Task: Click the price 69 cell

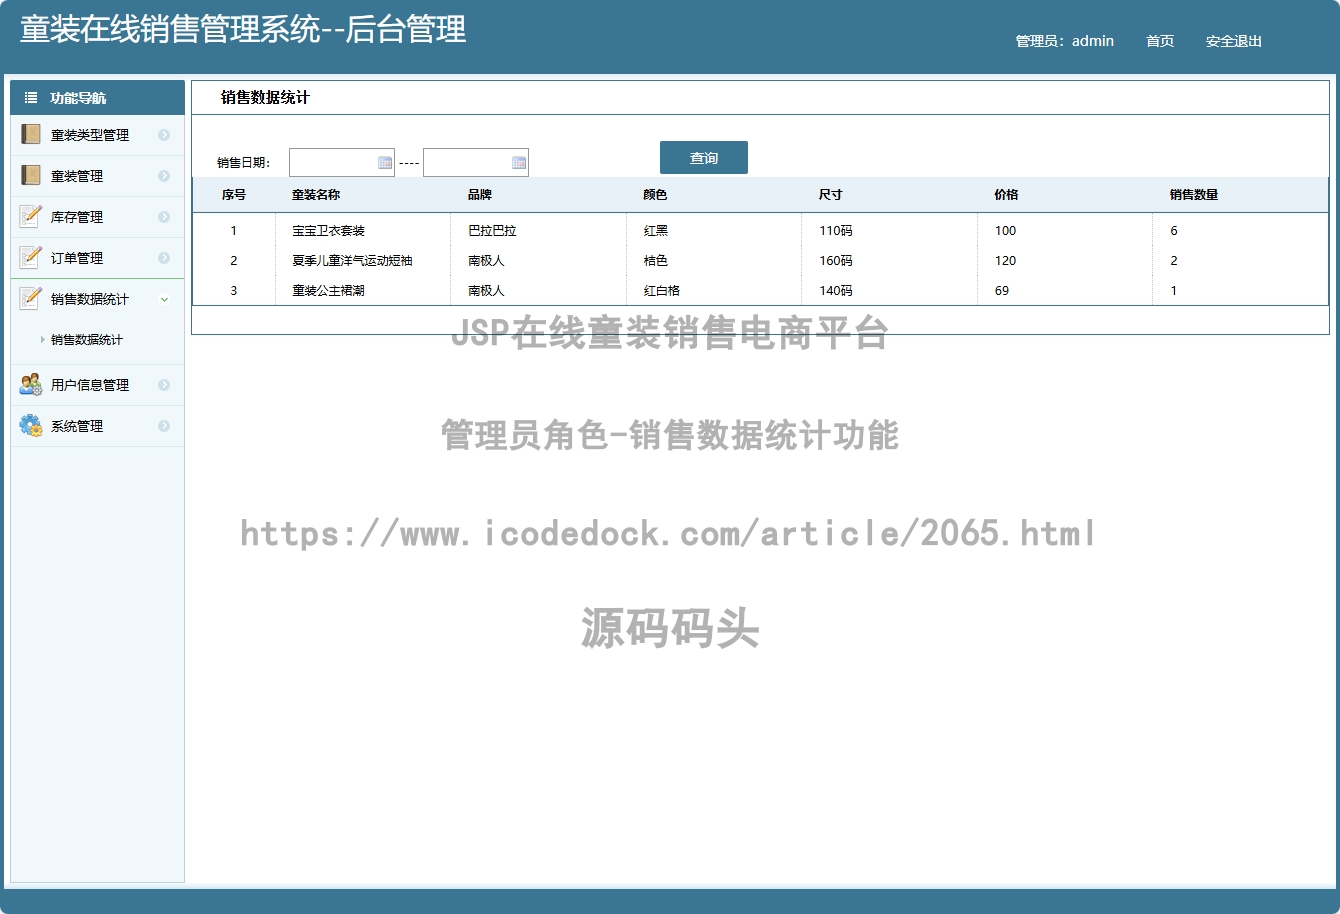Action: point(1002,291)
